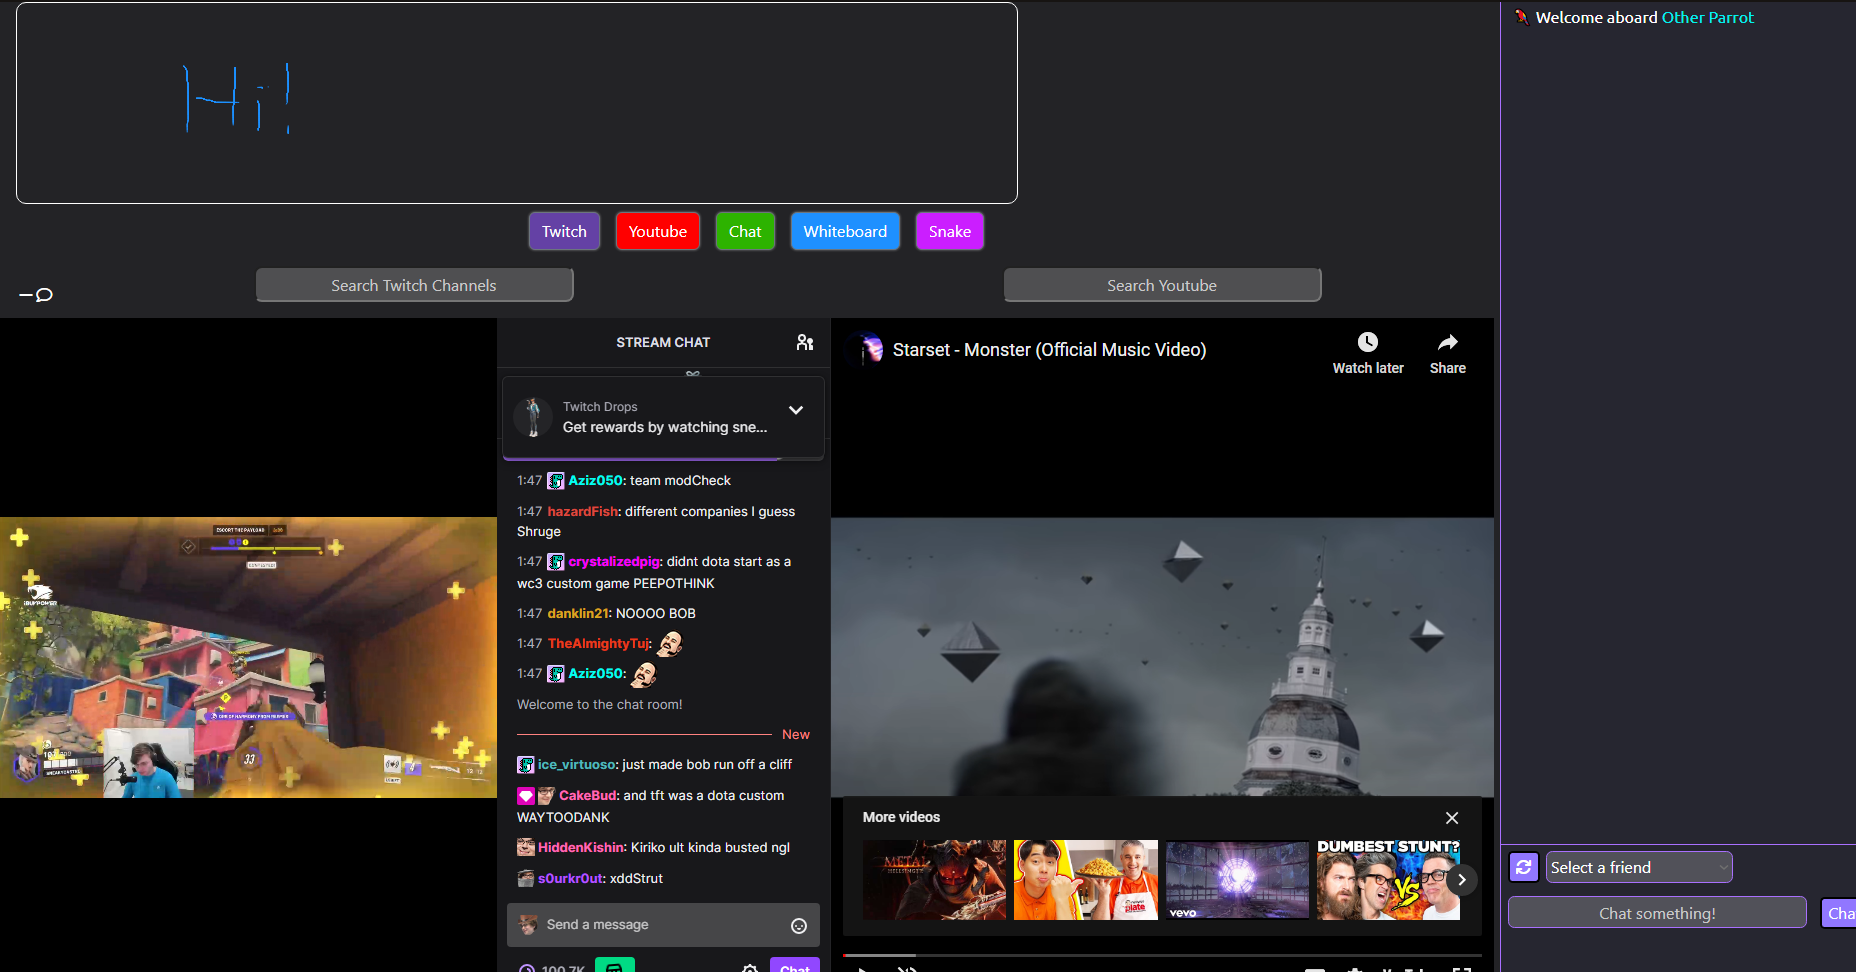Click the New messages divider label
The height and width of the screenshot is (972, 1856).
point(796,735)
